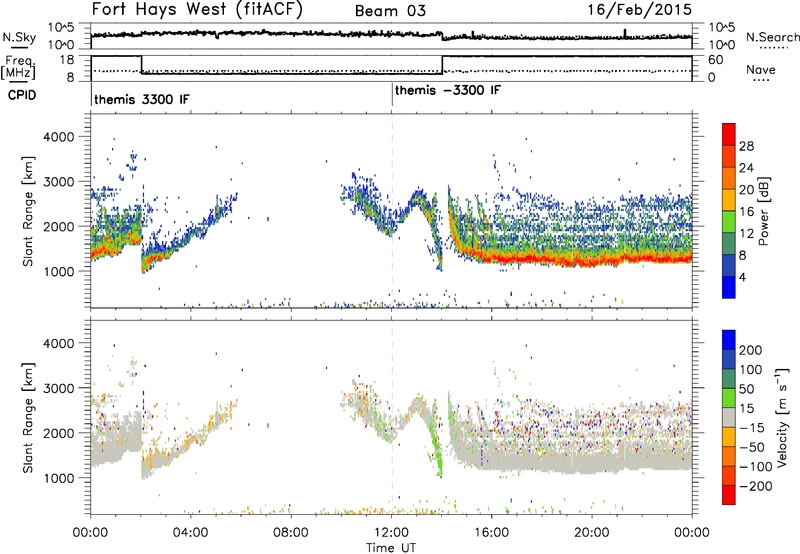Click the 'Freq. [MHz]' axis label

pos(19,67)
